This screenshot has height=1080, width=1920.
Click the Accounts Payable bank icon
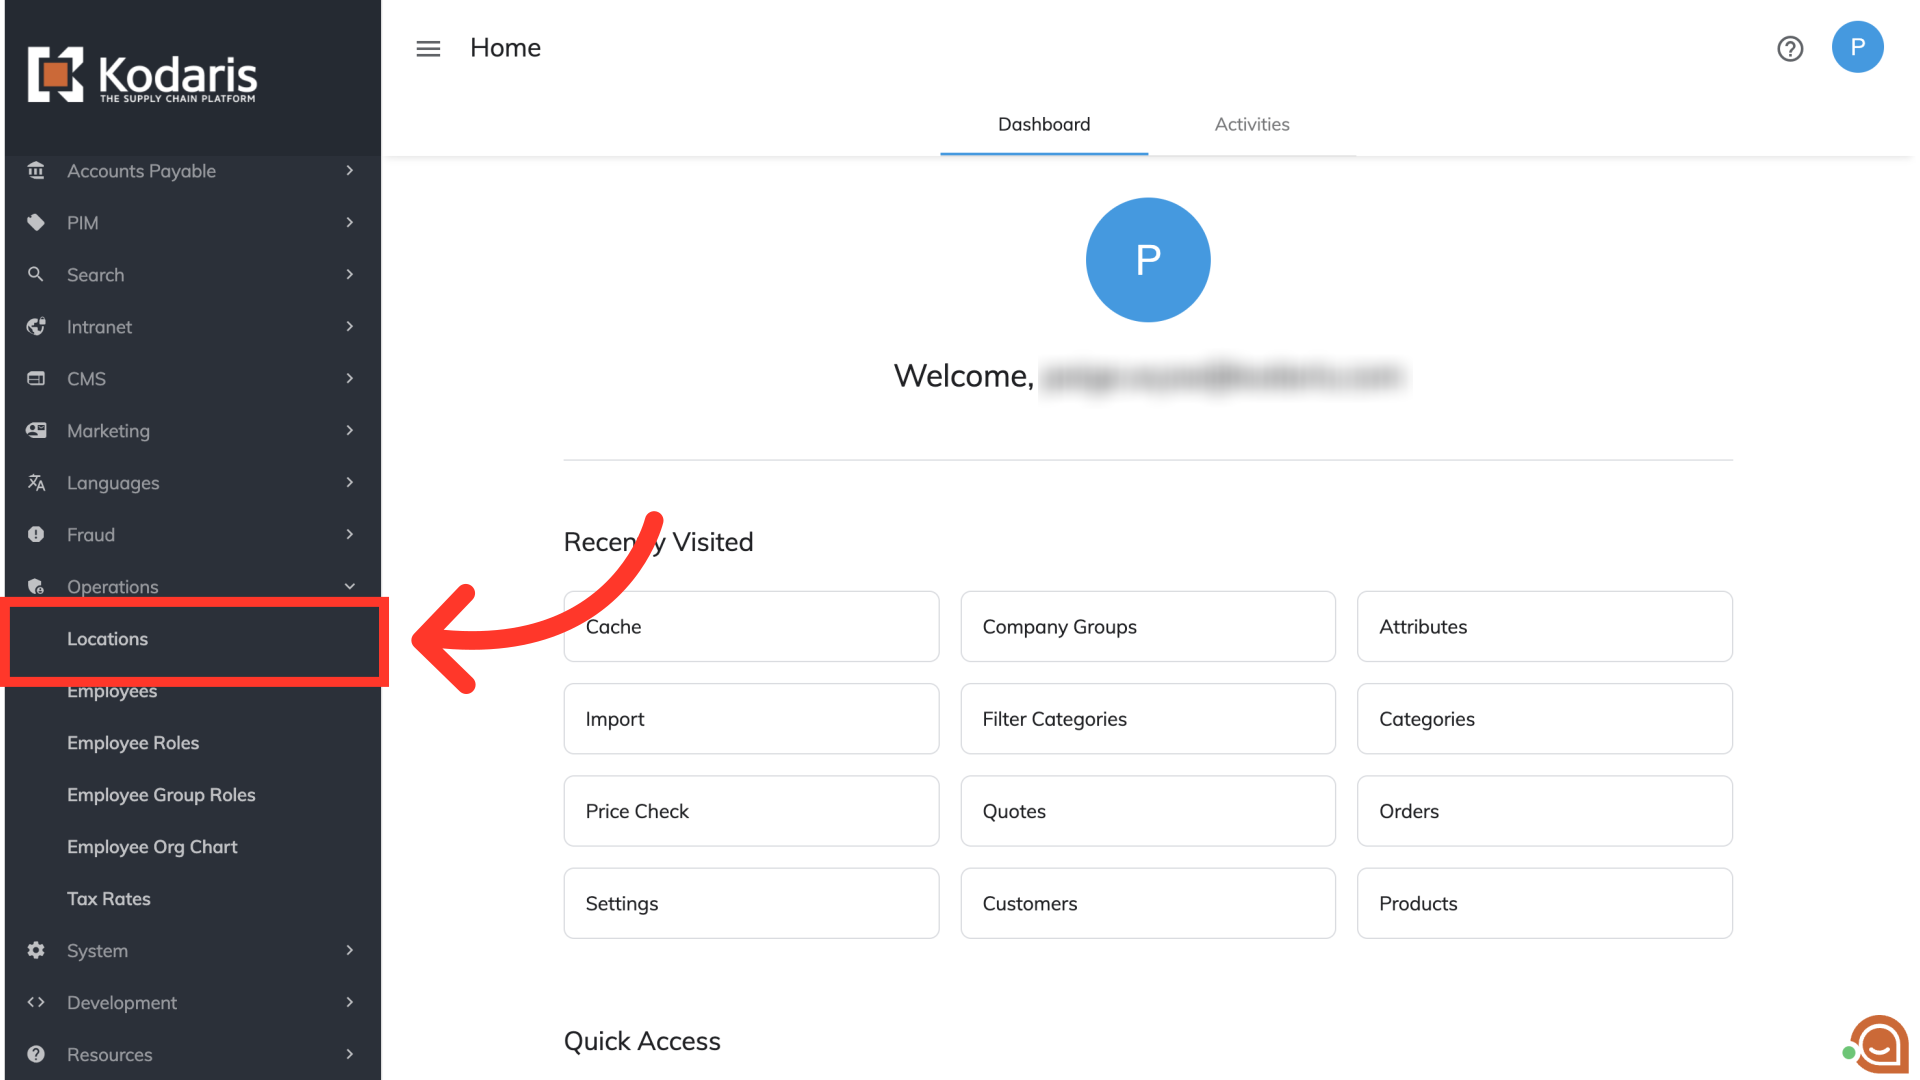[36, 171]
